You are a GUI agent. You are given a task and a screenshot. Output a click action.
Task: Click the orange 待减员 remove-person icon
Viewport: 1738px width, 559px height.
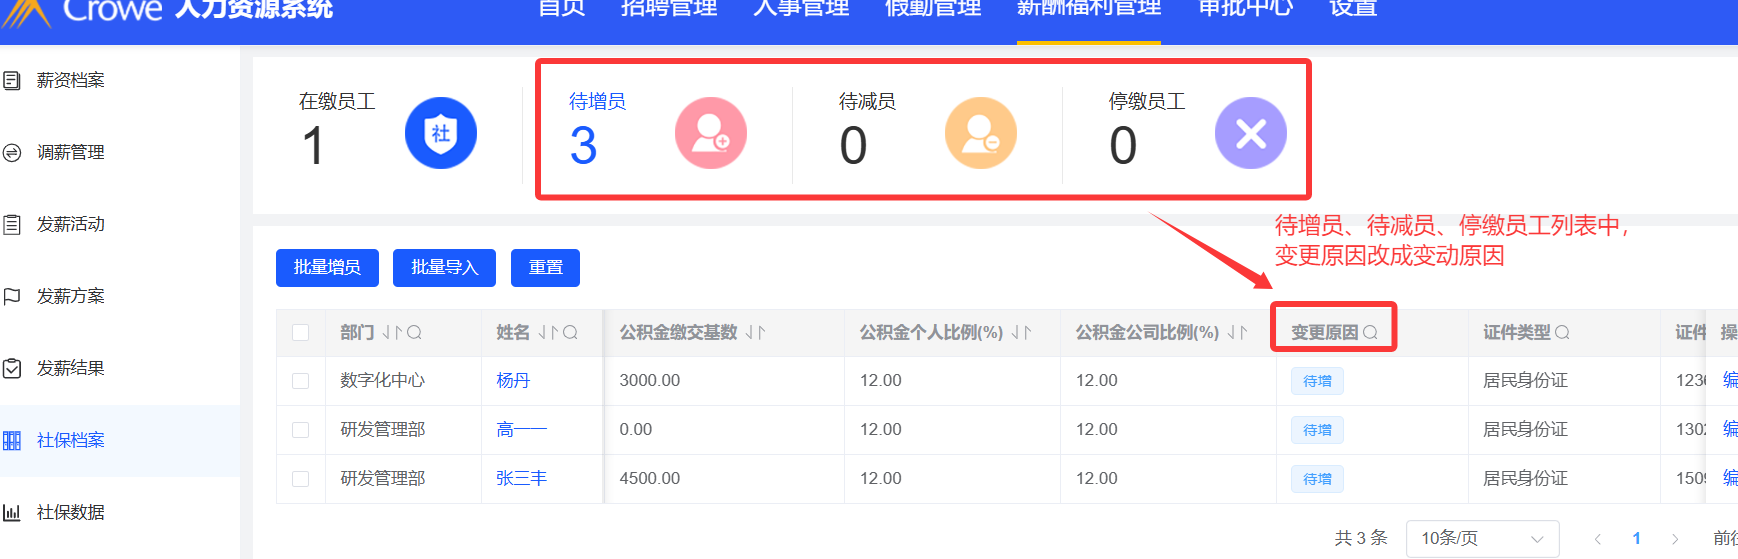tap(981, 133)
